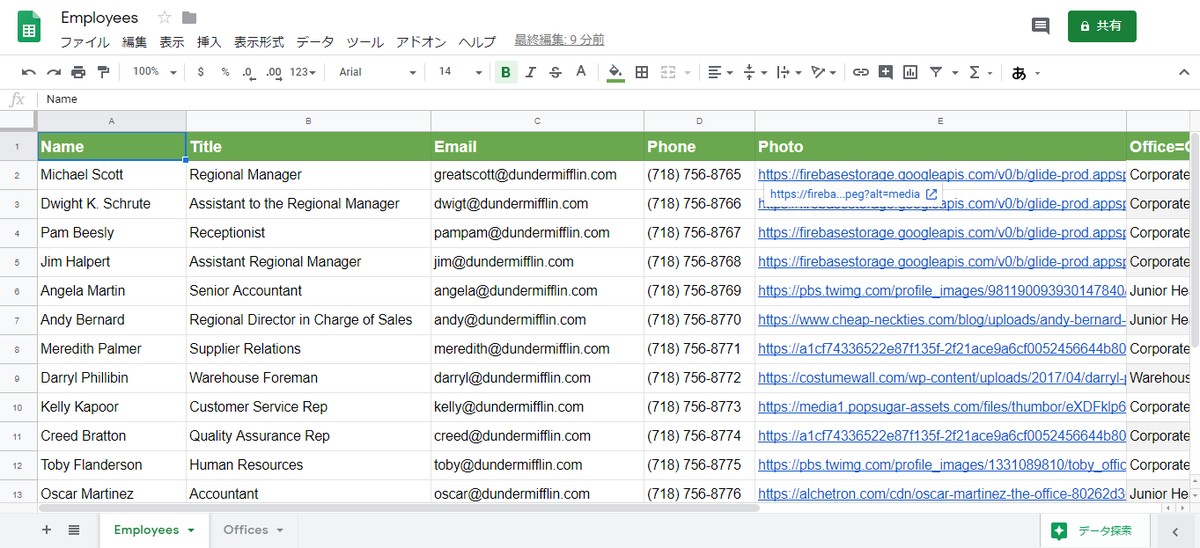Screen dimensions: 1200x548
Task: Open the Offices tab dropdown arrow
Action: 280,530
